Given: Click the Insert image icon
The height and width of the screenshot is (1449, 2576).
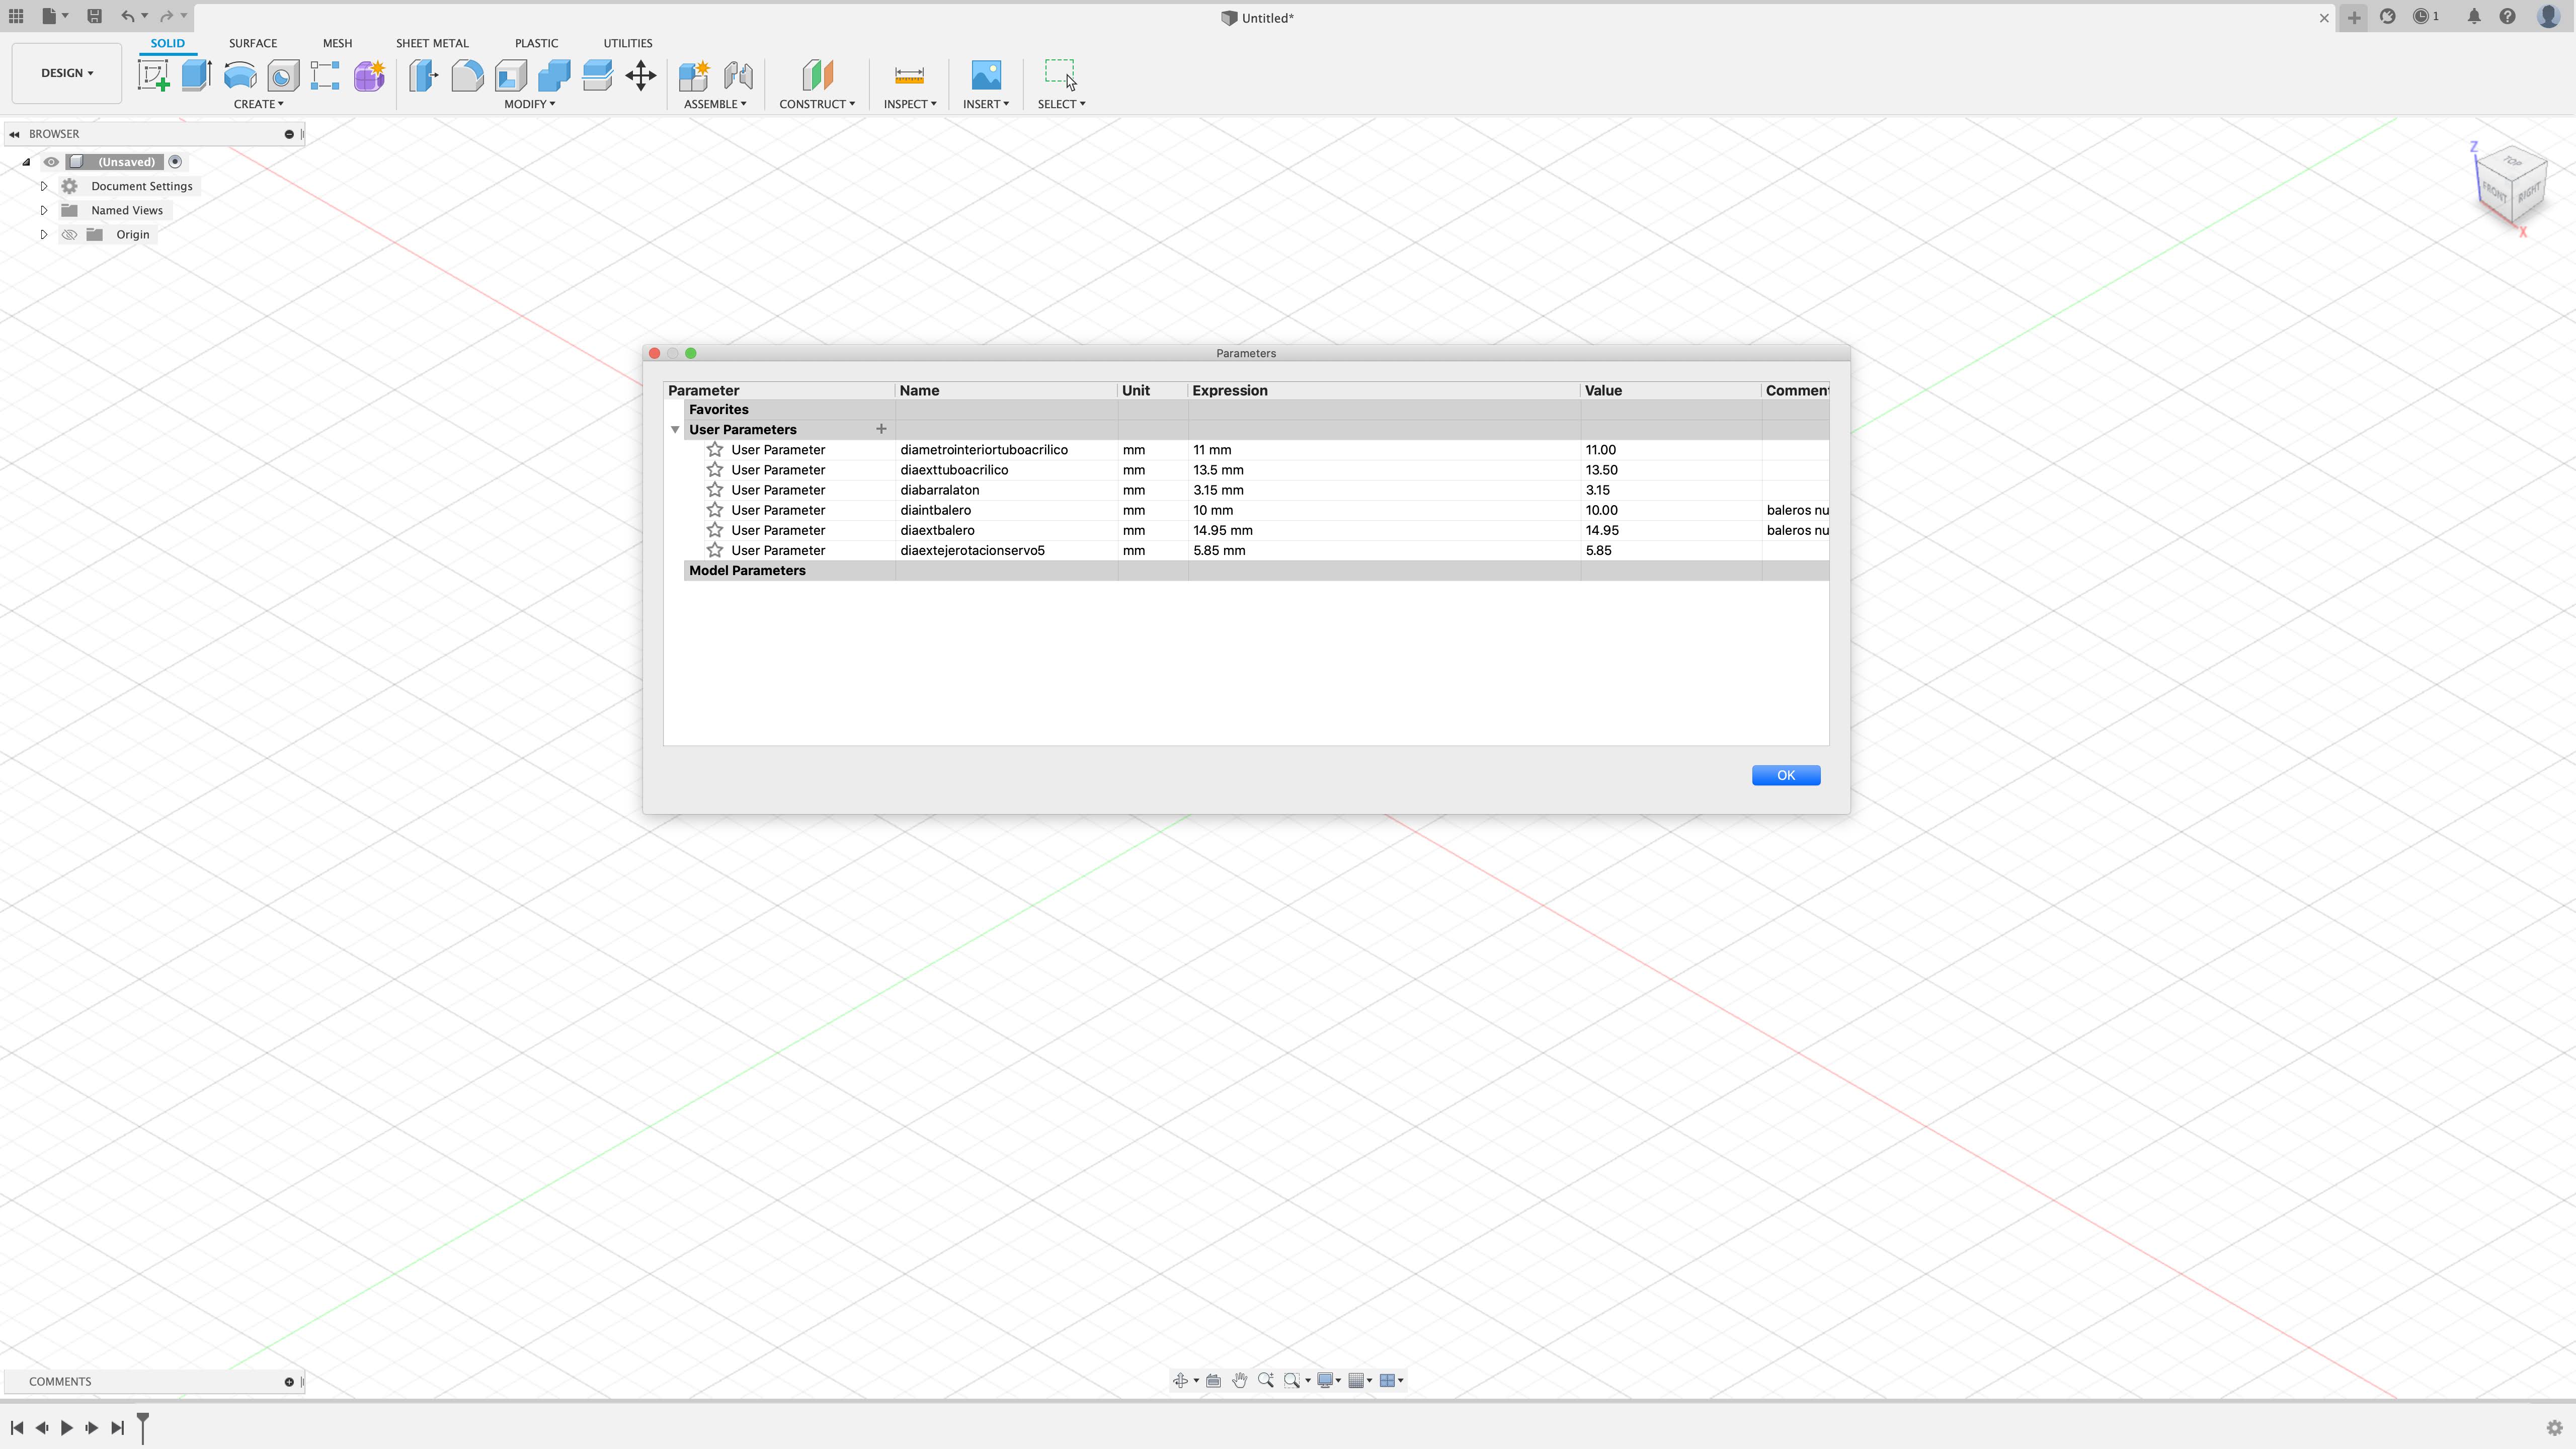Looking at the screenshot, I should (986, 76).
